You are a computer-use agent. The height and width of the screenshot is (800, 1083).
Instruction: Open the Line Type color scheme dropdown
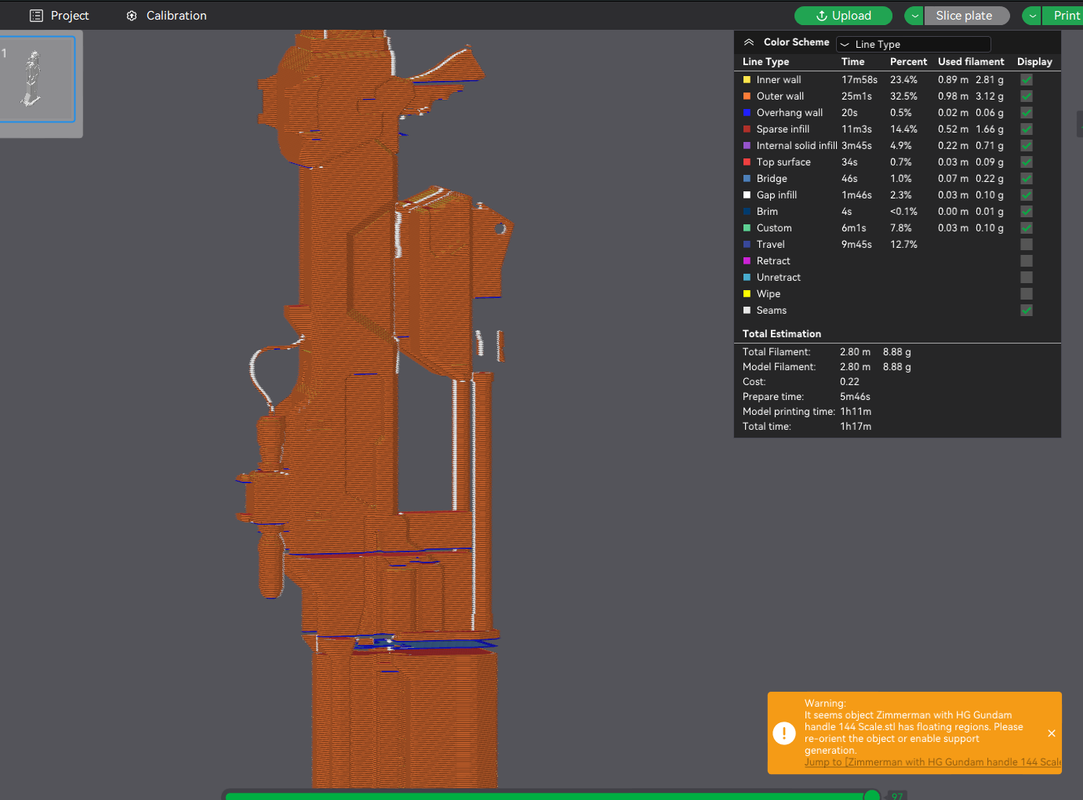[913, 44]
